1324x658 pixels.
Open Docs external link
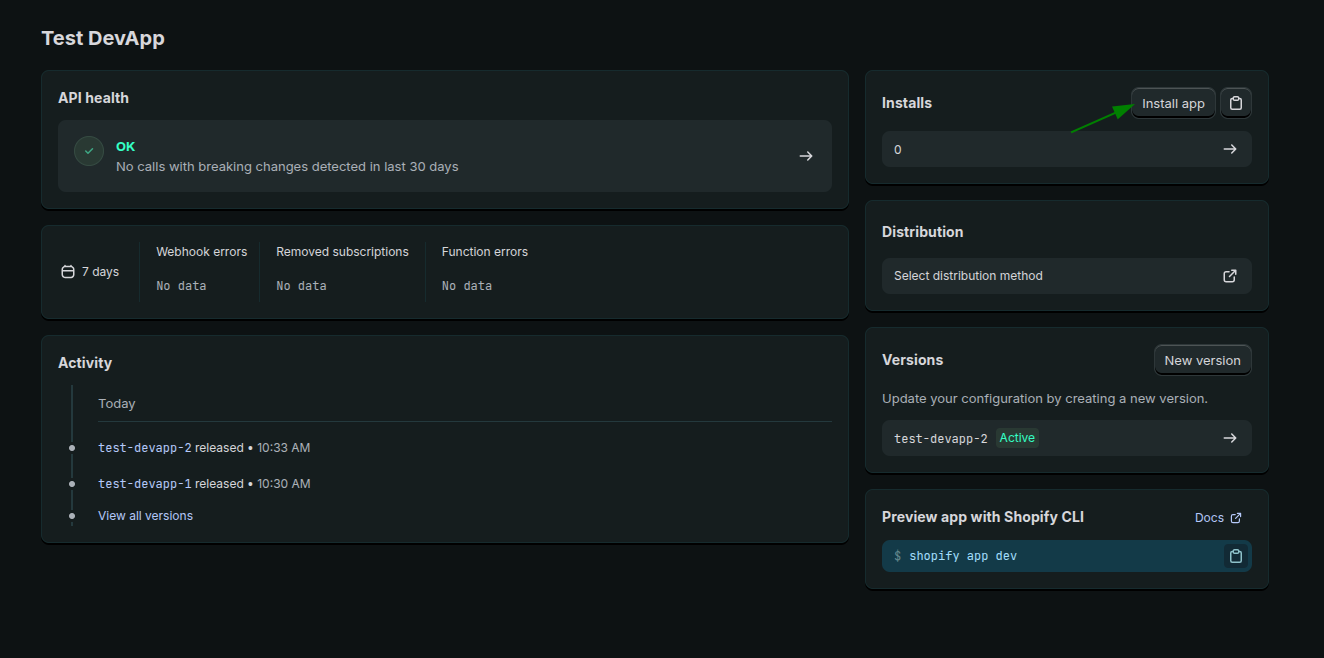1217,518
